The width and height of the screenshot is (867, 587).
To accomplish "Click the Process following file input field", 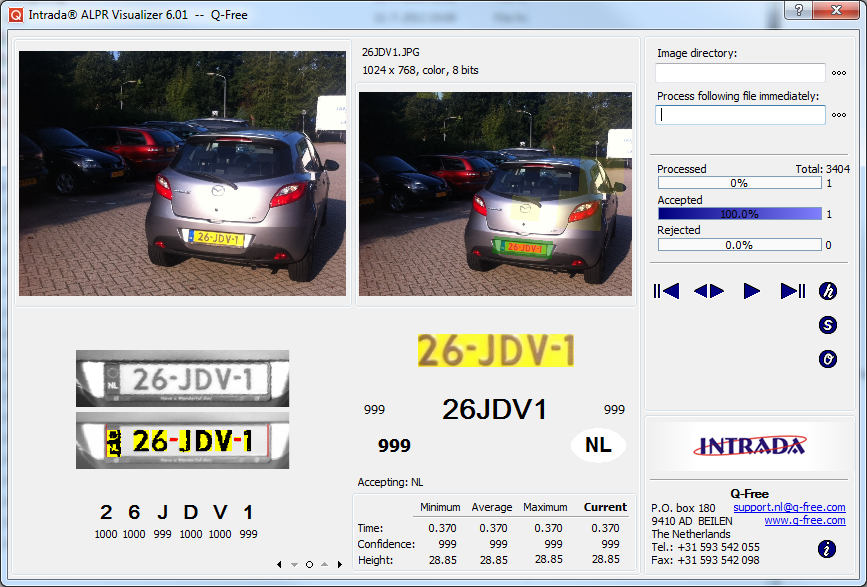I will click(x=740, y=115).
